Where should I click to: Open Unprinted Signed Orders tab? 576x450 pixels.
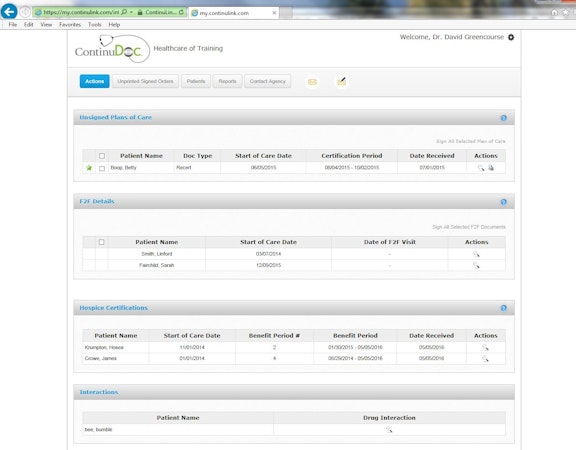(x=145, y=81)
